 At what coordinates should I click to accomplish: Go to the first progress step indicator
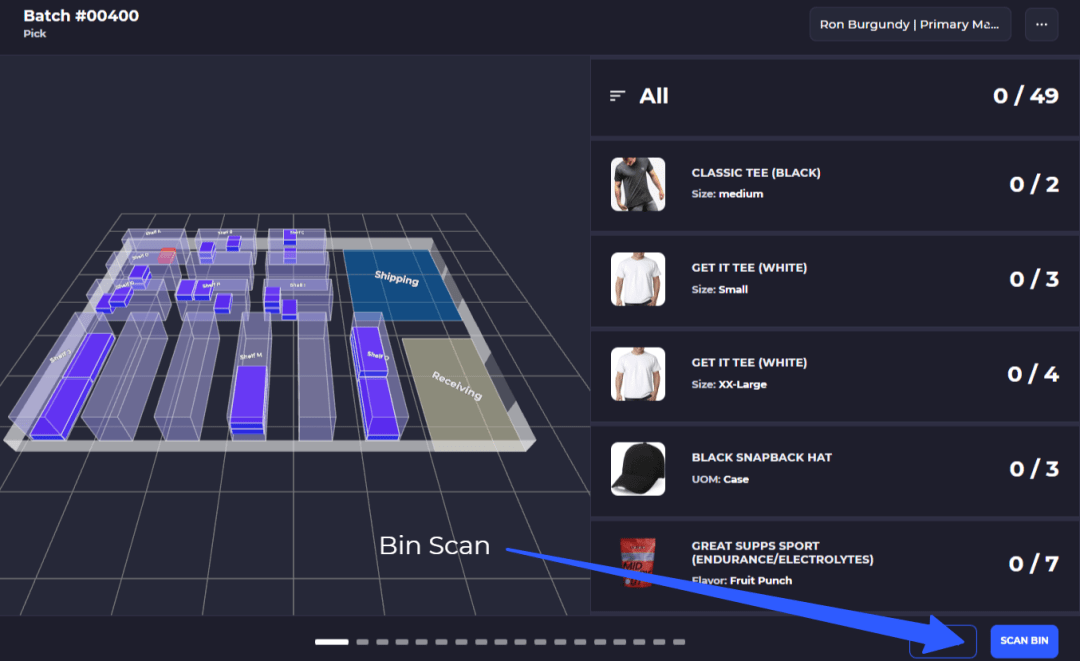332,642
